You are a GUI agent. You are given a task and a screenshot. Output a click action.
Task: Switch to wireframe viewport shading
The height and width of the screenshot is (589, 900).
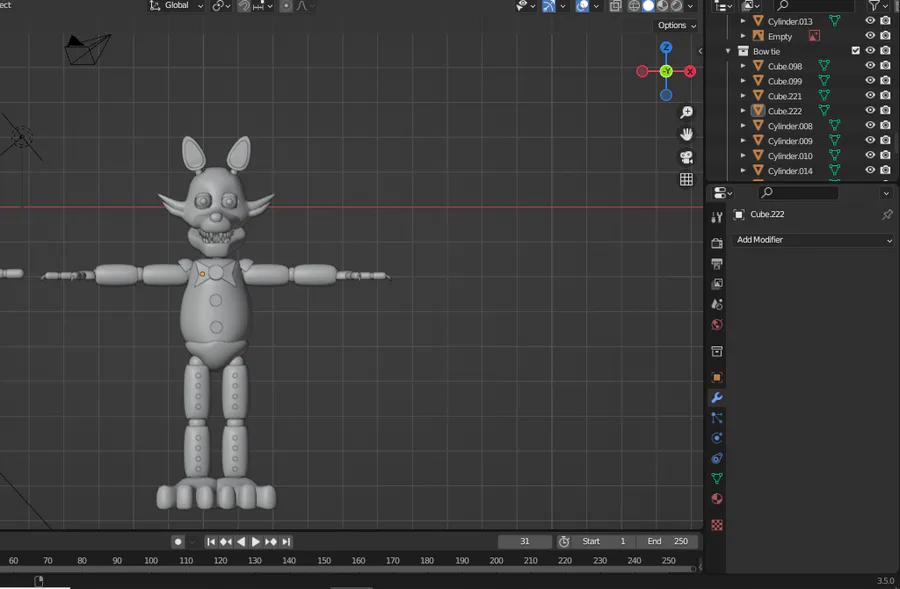point(634,6)
